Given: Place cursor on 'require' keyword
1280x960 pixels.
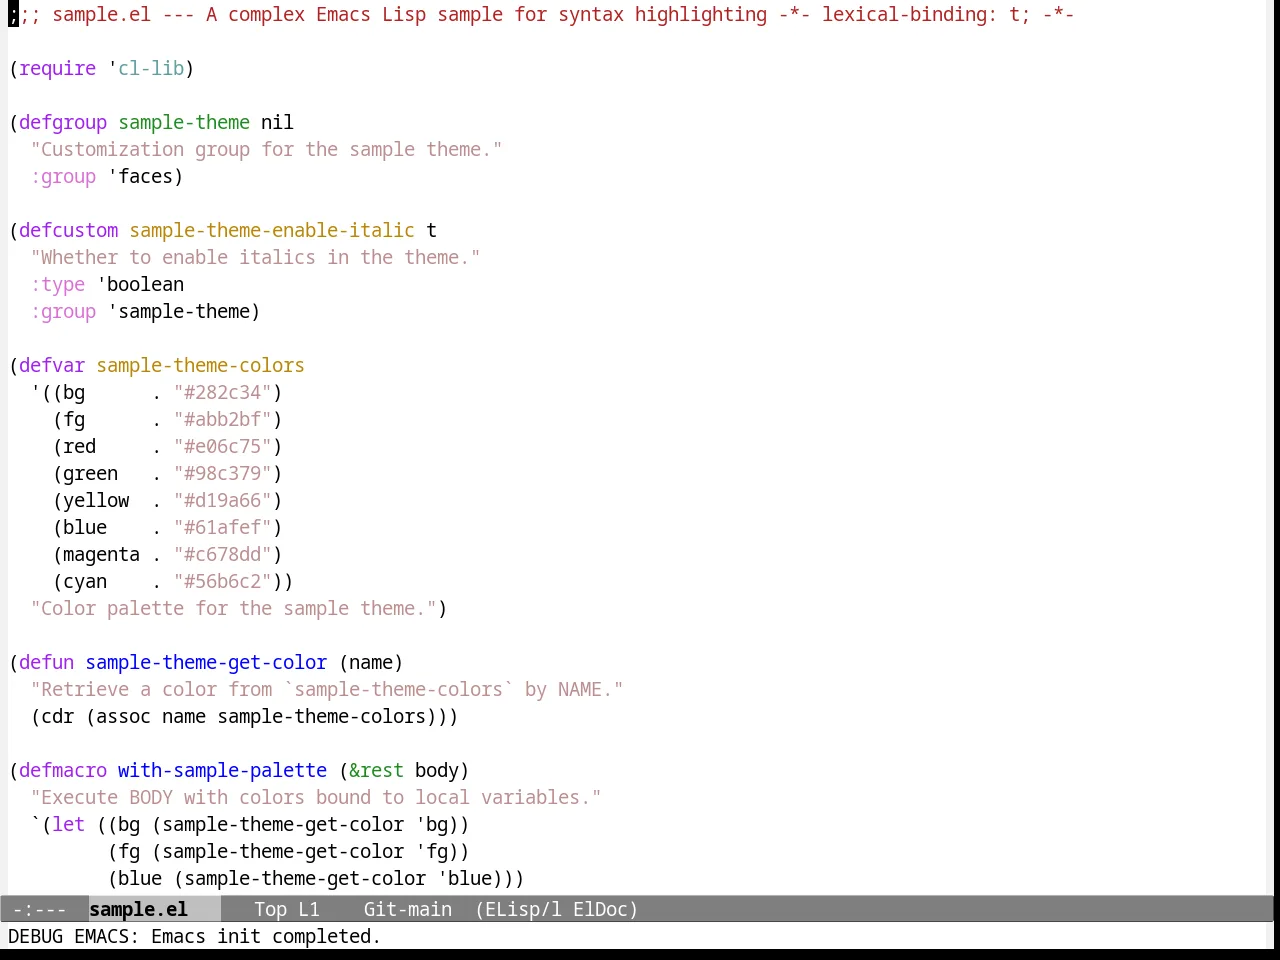Looking at the screenshot, I should (x=57, y=68).
